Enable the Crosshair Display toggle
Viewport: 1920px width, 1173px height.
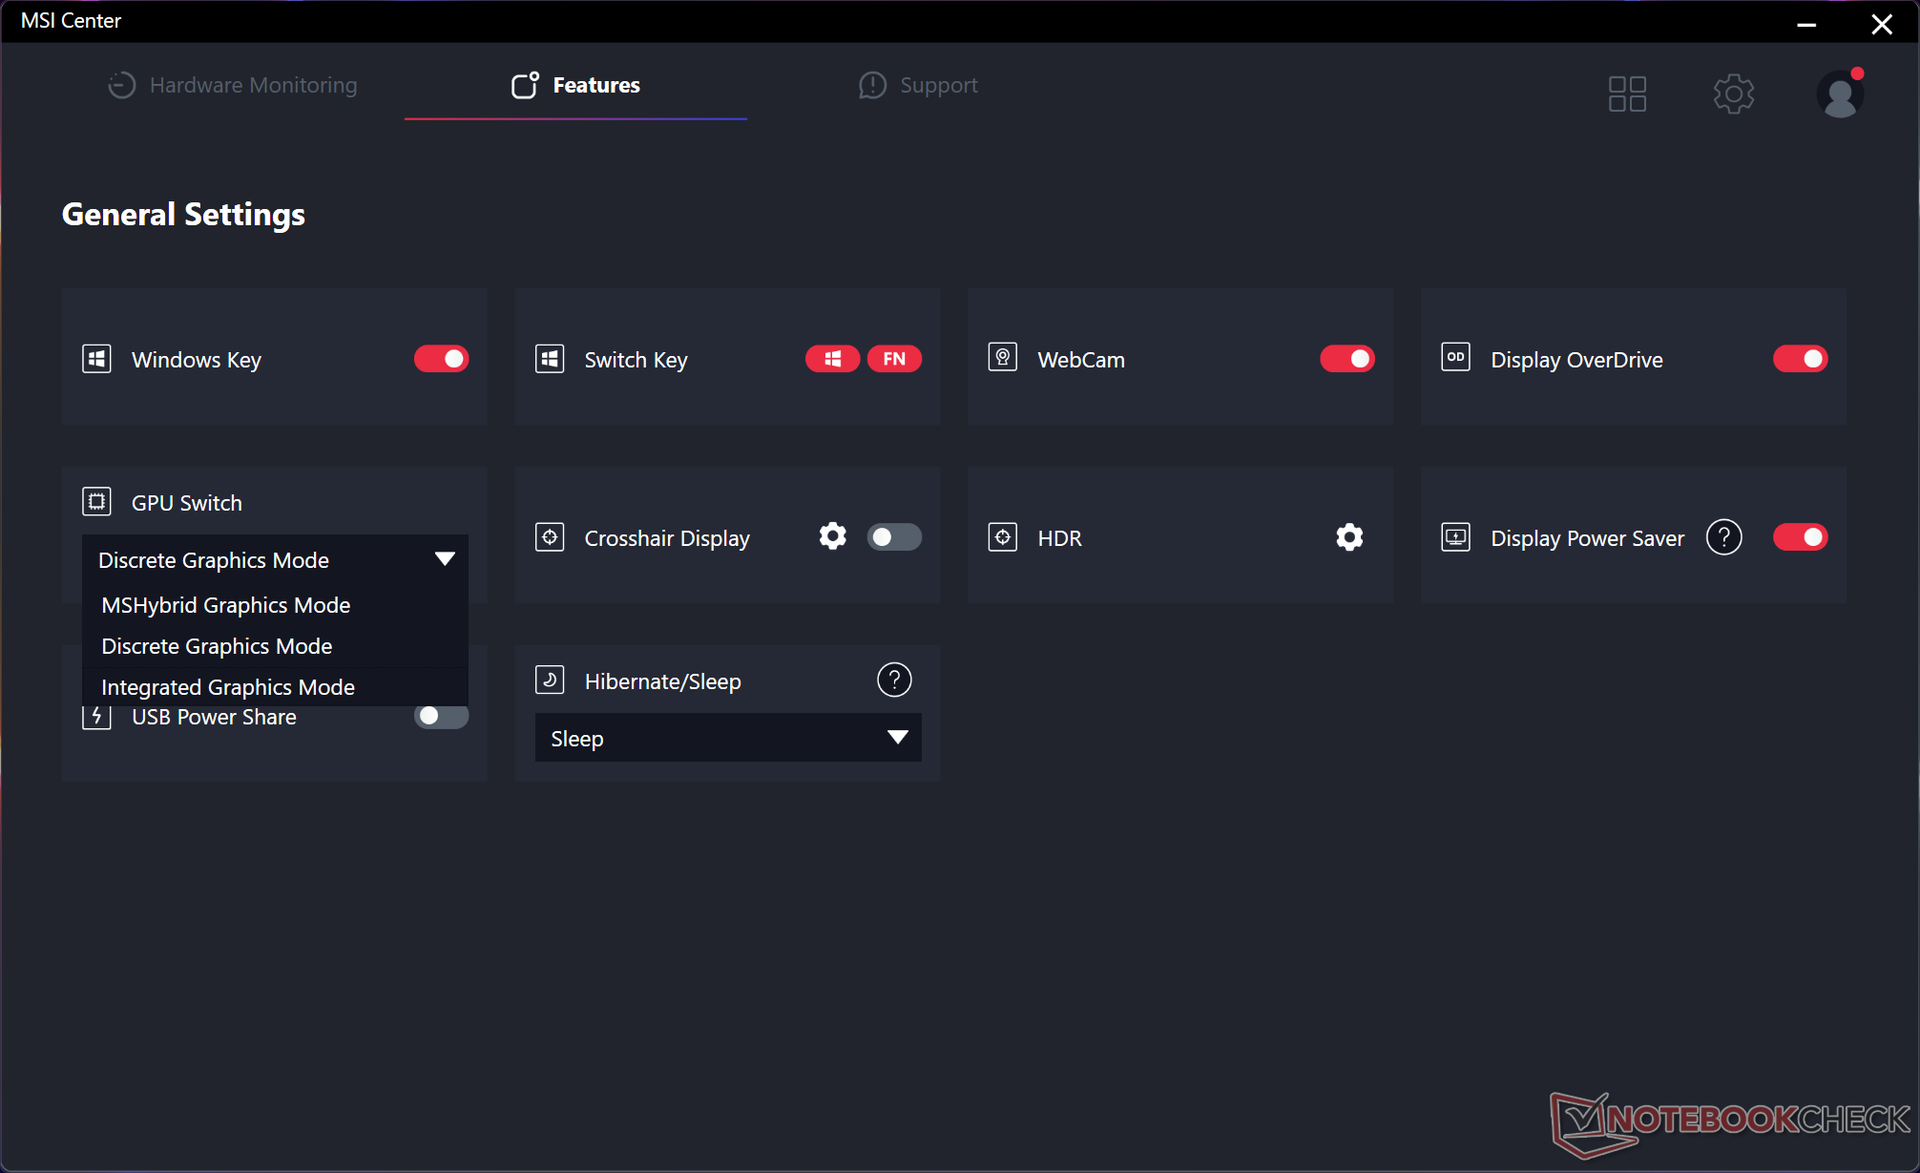pyautogui.click(x=894, y=537)
